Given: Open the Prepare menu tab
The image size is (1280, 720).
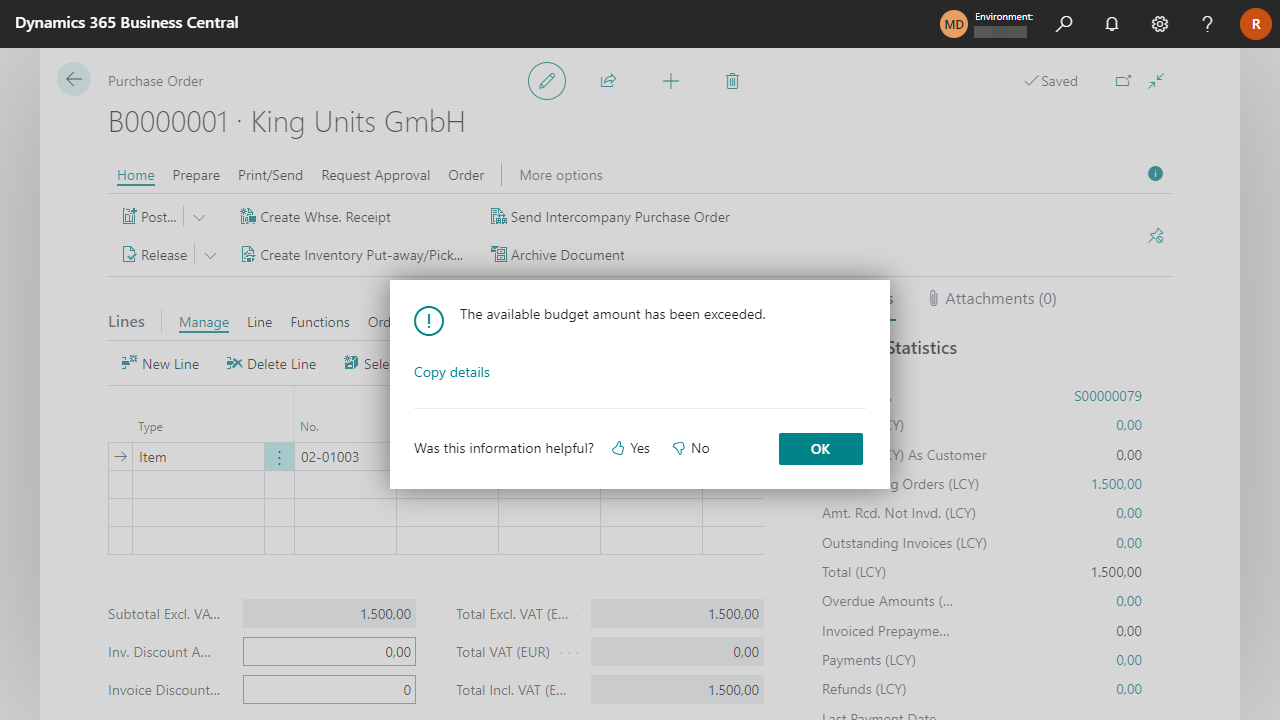Looking at the screenshot, I should coord(196,175).
